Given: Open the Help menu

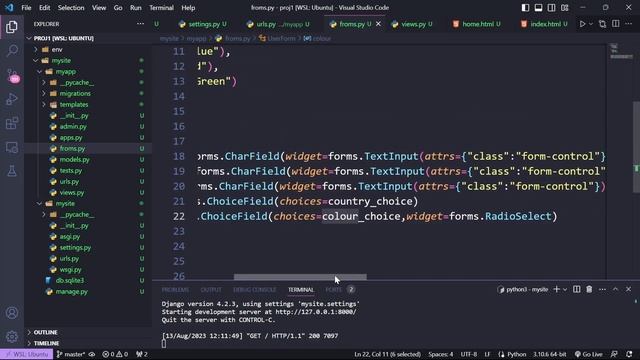Looking at the screenshot, I should pyautogui.click(x=188, y=8).
